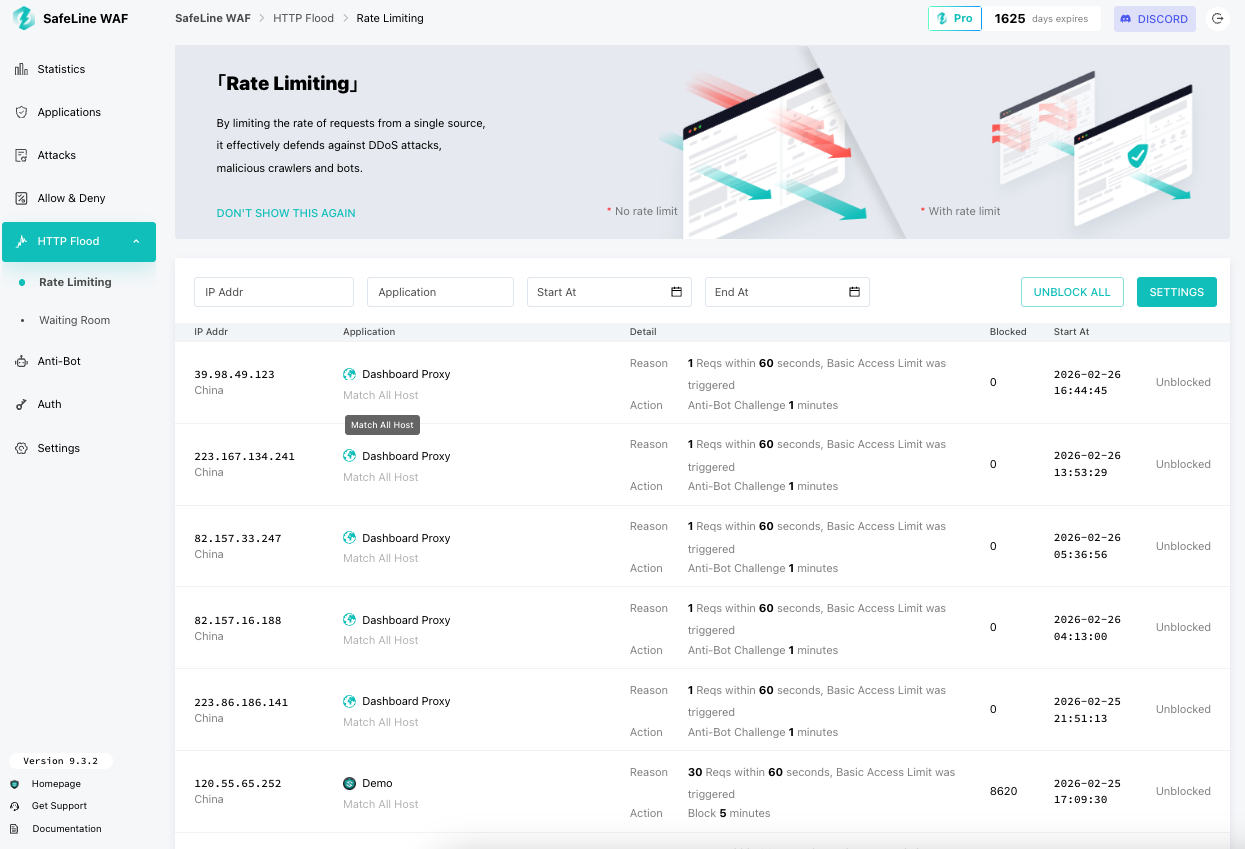The height and width of the screenshot is (849, 1245).
Task: Select Rate Limiting in the sidebar
Action: pos(75,282)
